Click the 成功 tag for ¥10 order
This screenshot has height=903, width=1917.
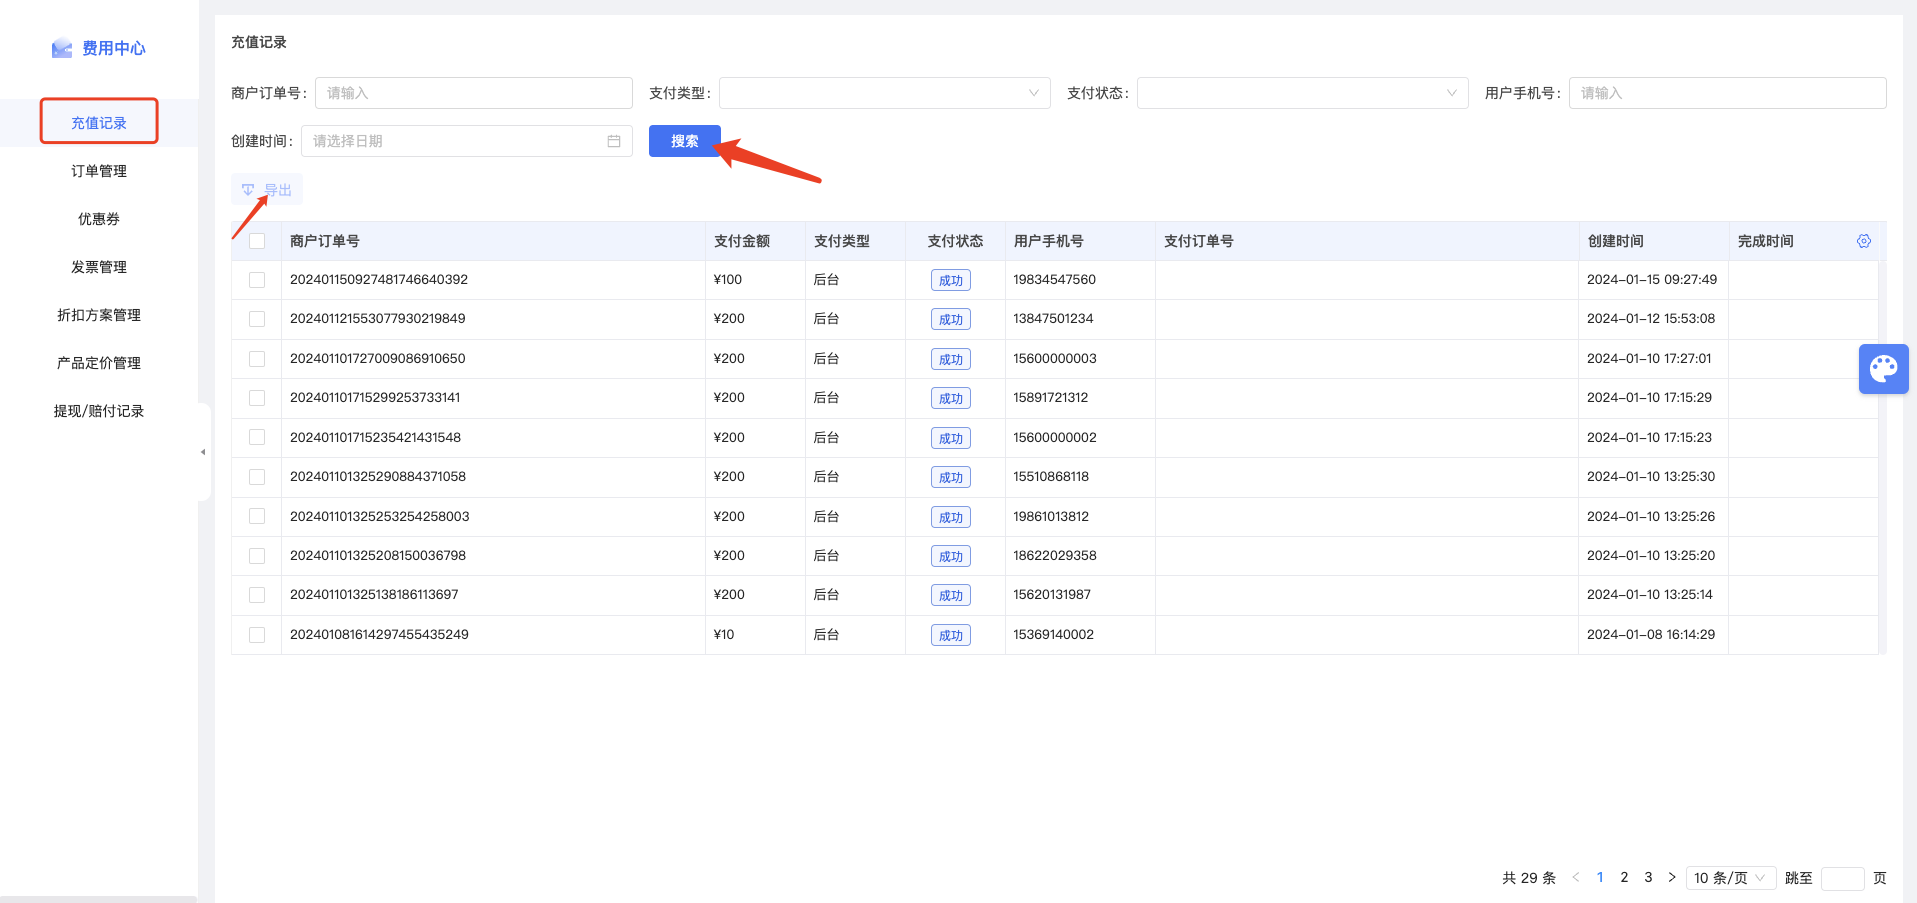951,636
